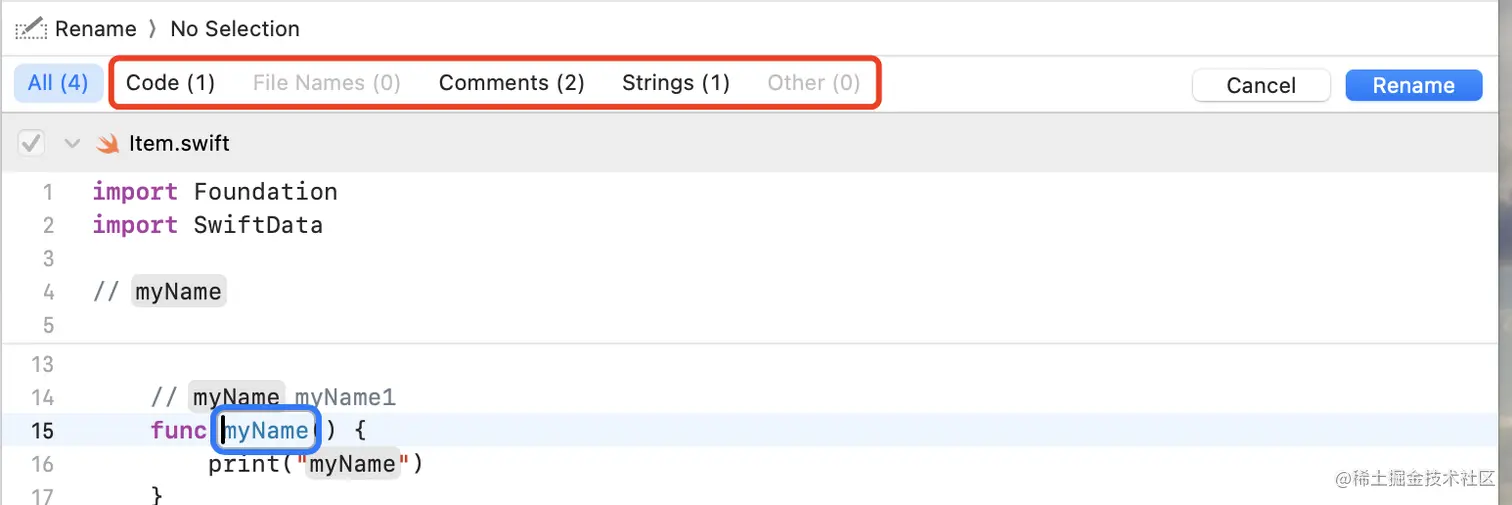Open the File Names (0) tab
Screen dimensions: 1512x505
(x=327, y=83)
